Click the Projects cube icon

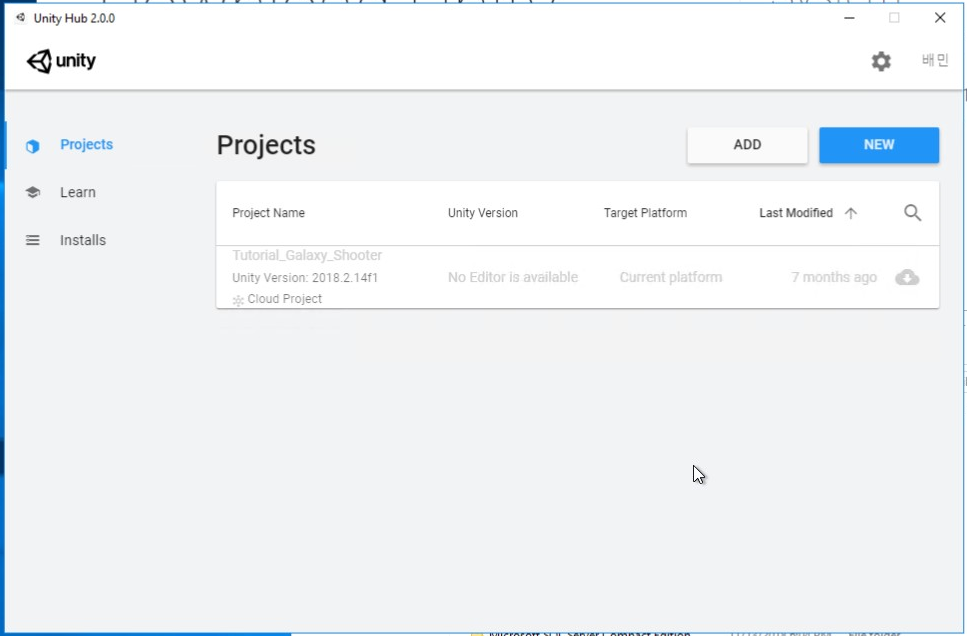pyautogui.click(x=33, y=146)
